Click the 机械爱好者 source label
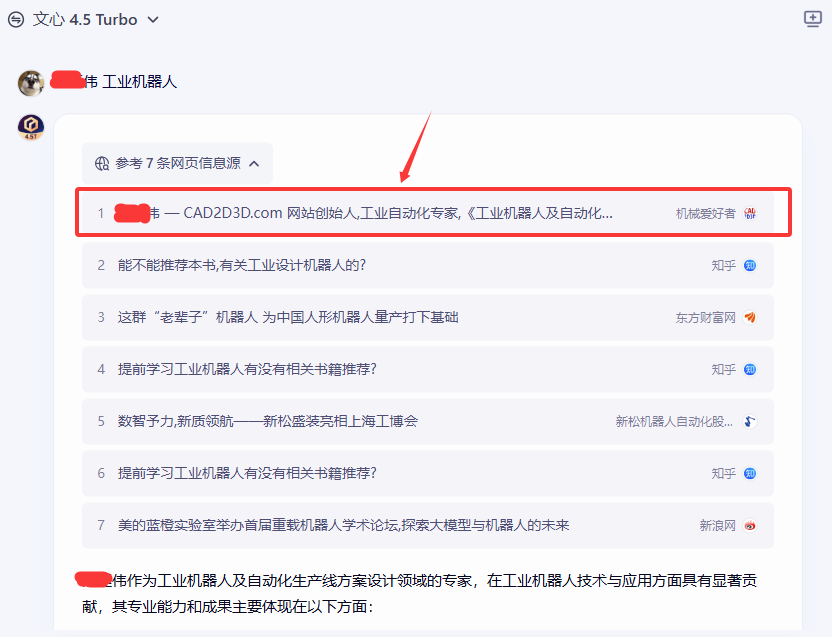Screen dimensions: 832x637 (x=705, y=214)
